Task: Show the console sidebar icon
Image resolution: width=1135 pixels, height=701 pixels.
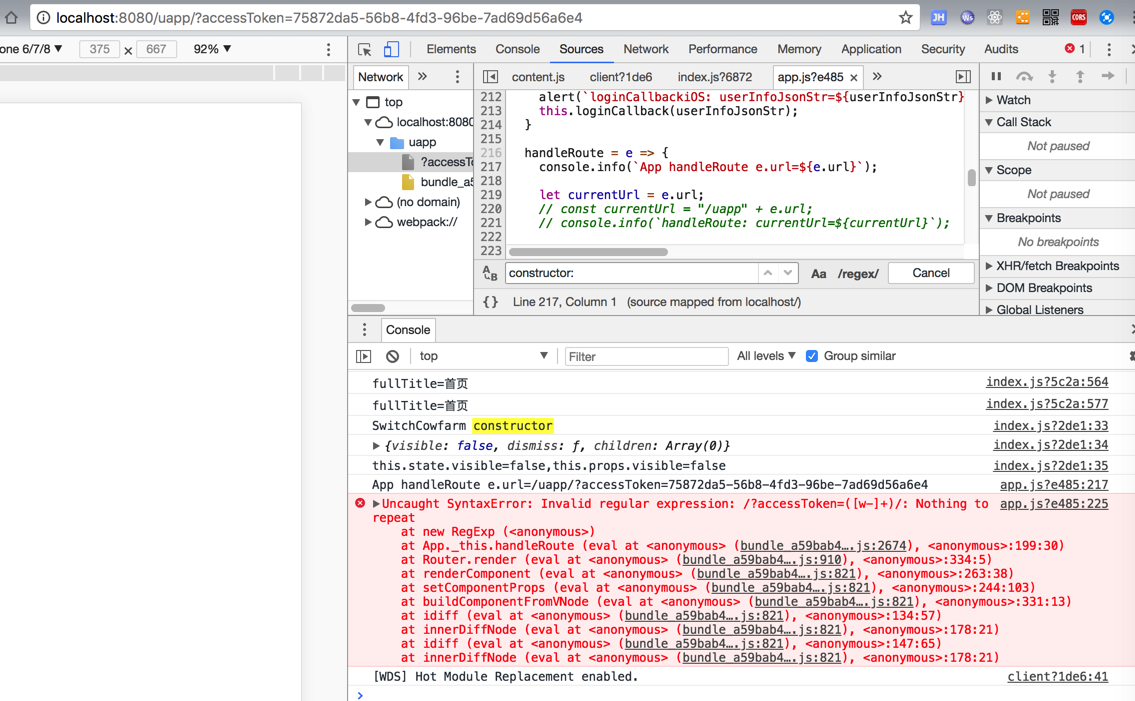Action: coord(364,356)
